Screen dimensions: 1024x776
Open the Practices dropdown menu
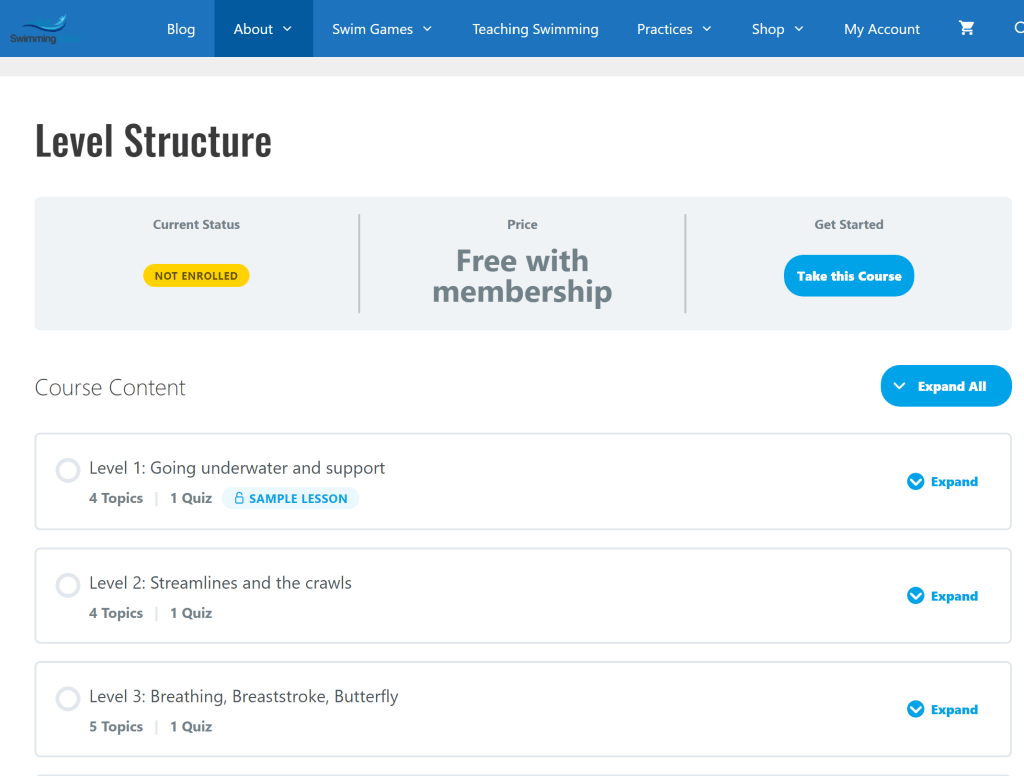(x=674, y=29)
